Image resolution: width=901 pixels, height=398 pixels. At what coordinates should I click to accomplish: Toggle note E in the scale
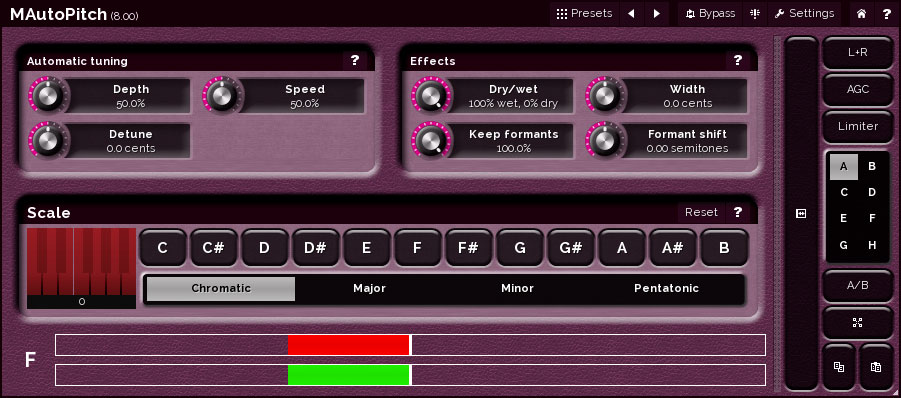click(x=367, y=248)
